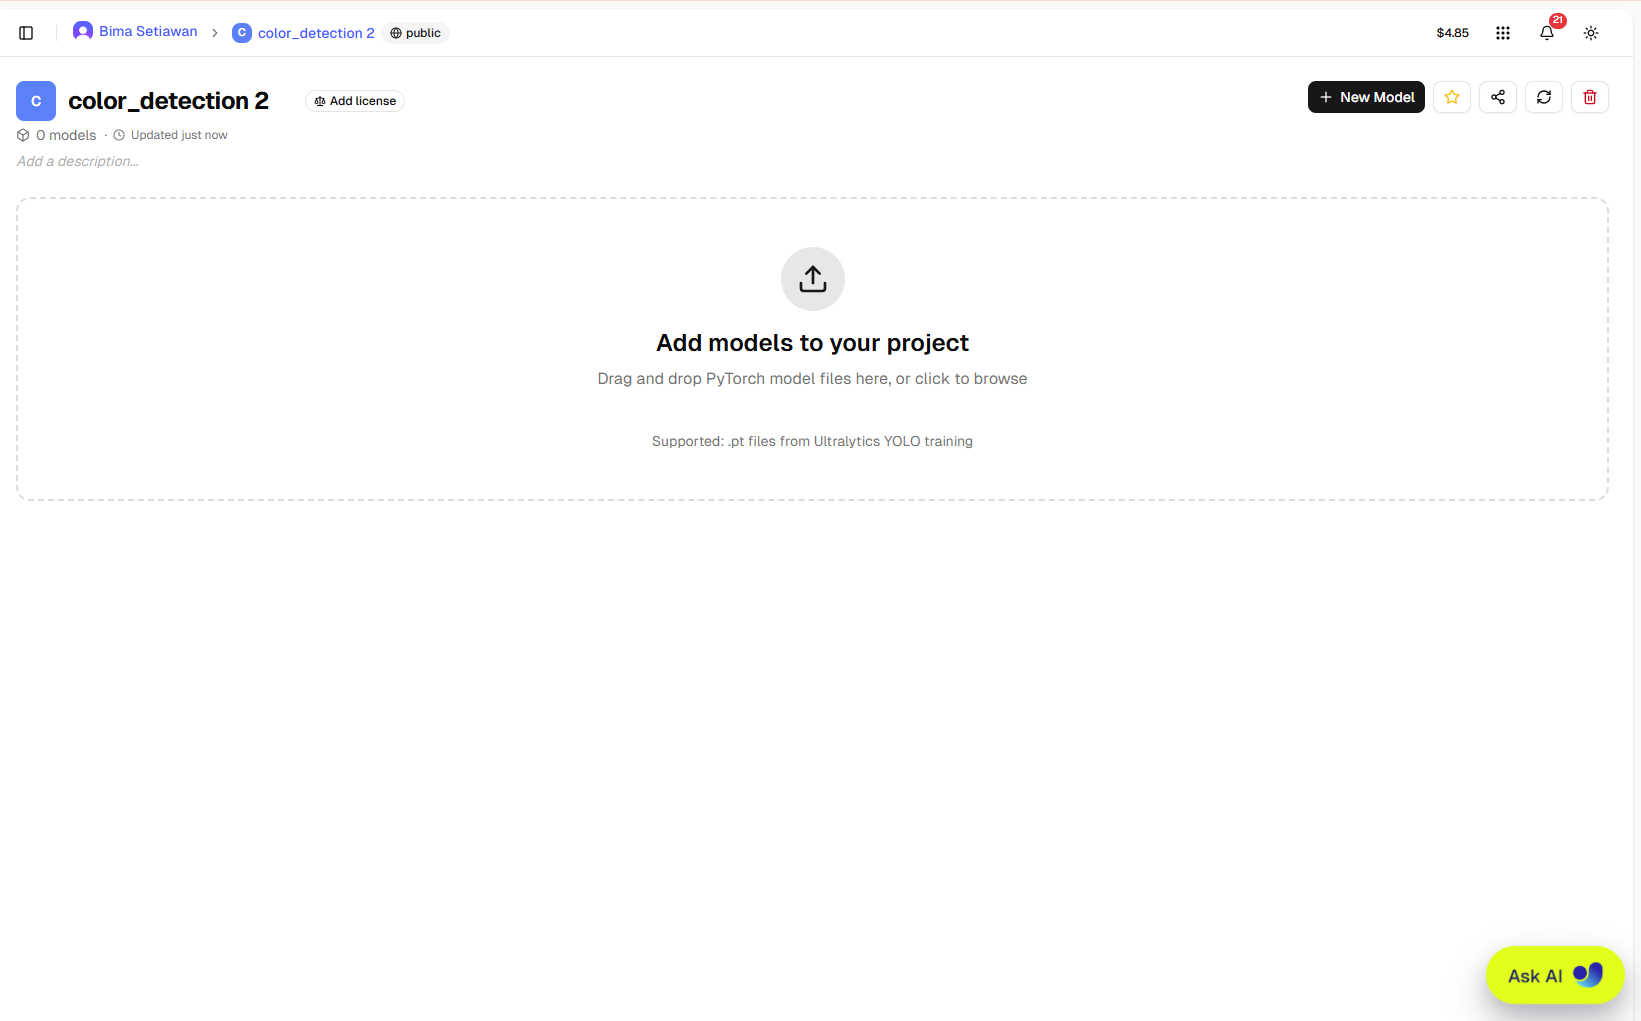
Task: Click the color_detection 2 breadcrumb link
Action: (304, 33)
